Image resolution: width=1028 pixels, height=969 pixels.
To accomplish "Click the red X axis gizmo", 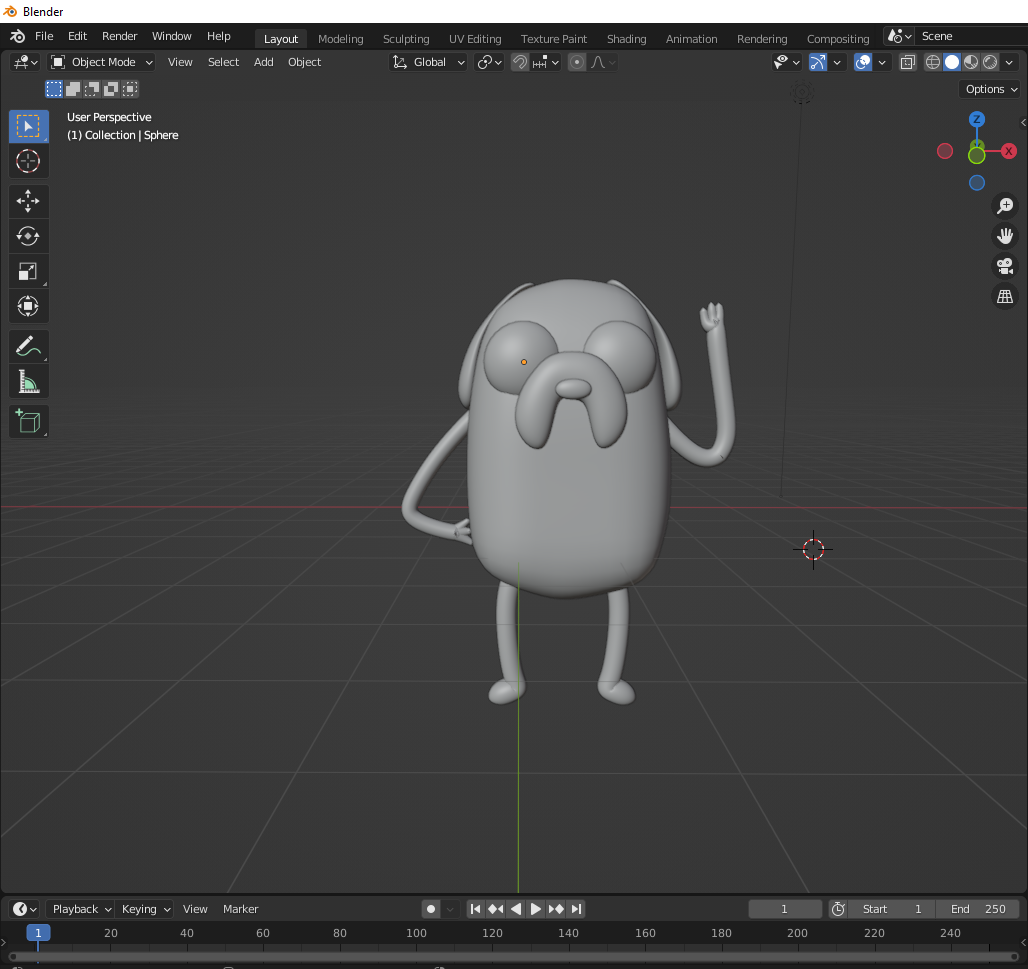I will (x=1009, y=151).
